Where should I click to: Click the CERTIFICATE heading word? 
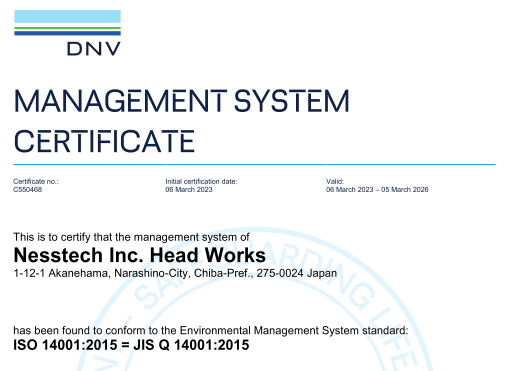104,141
